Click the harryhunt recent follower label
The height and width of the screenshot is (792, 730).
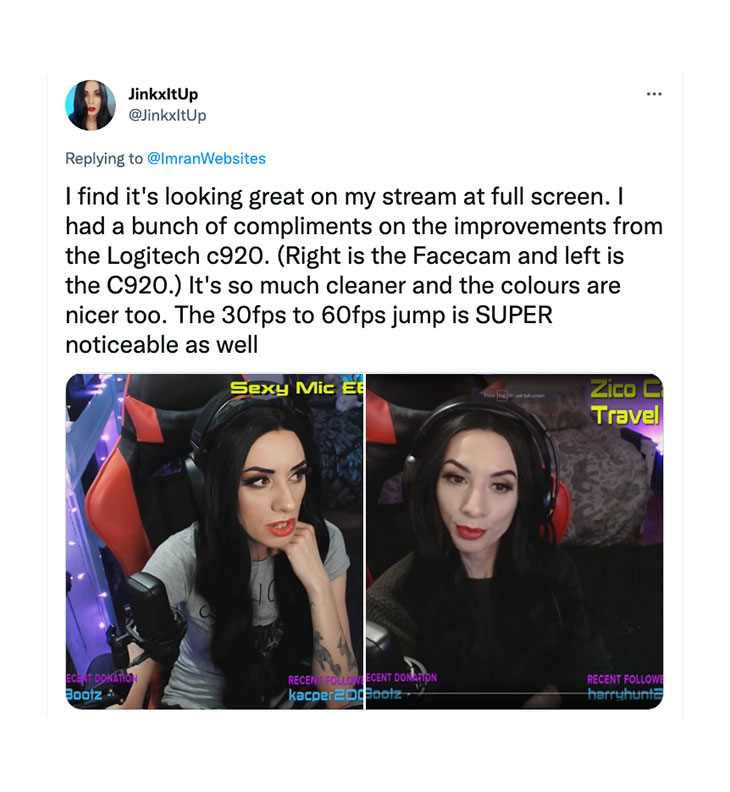coord(625,695)
